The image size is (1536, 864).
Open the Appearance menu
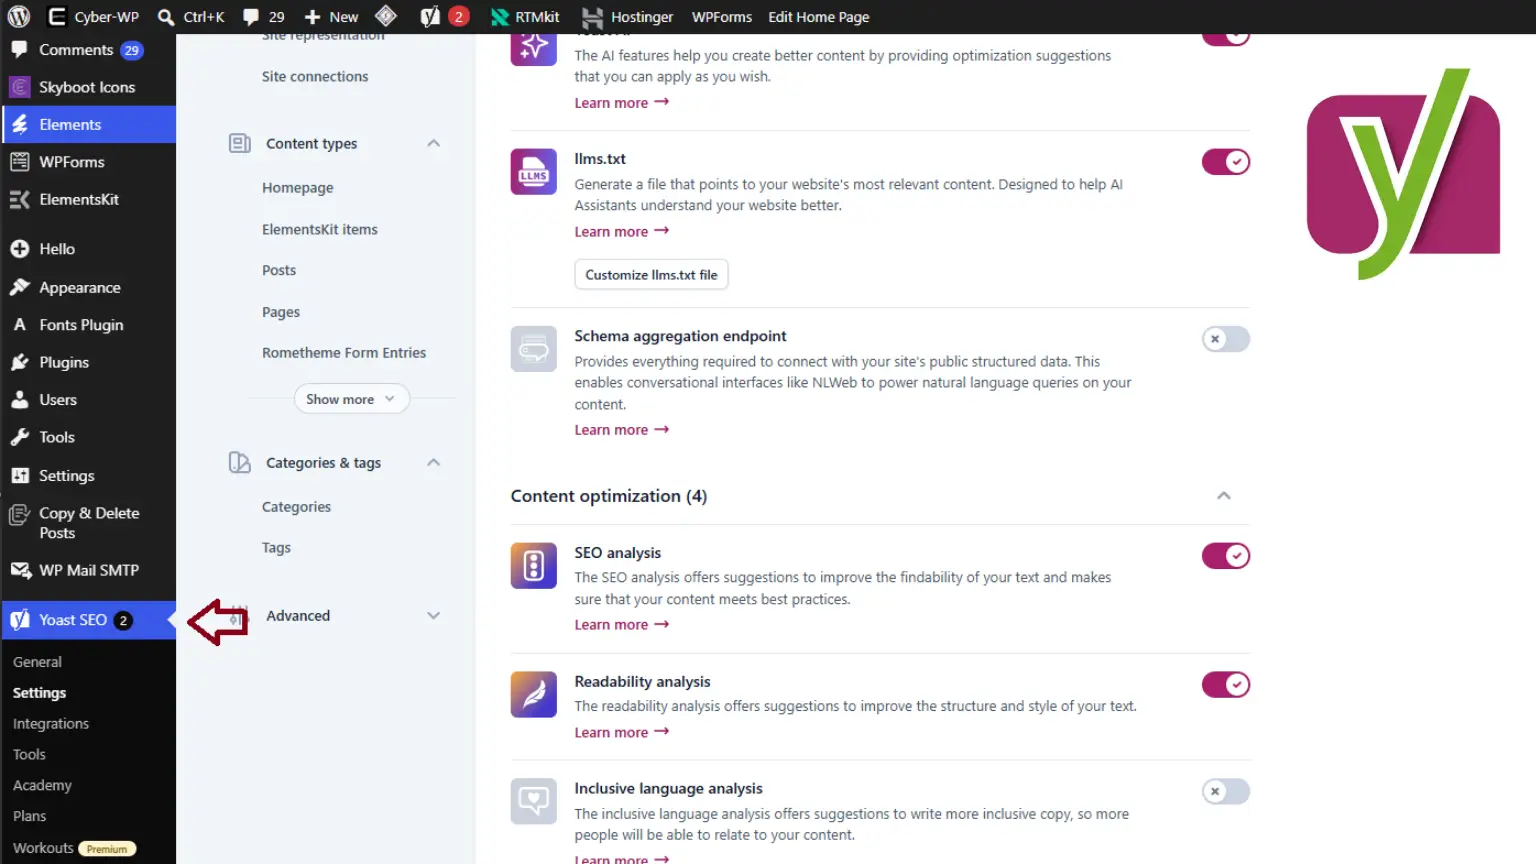click(x=88, y=287)
